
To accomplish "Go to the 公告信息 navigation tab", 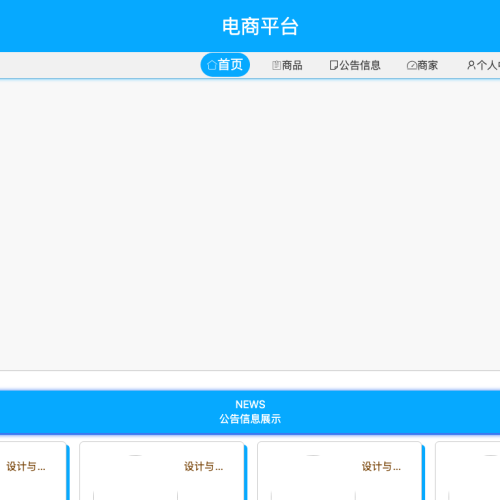I will (x=355, y=65).
